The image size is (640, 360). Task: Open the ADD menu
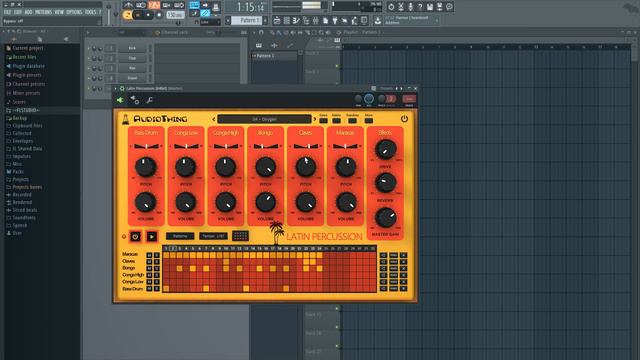click(x=28, y=12)
